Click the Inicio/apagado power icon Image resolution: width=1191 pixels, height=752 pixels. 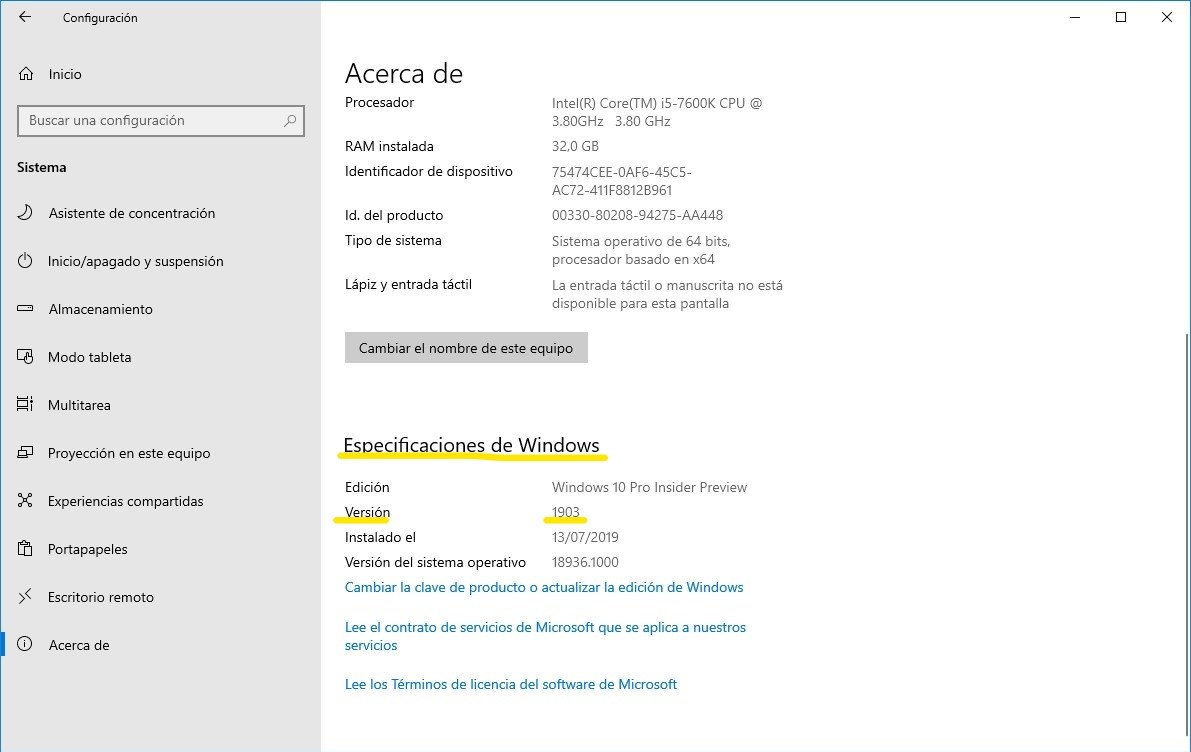click(26, 261)
